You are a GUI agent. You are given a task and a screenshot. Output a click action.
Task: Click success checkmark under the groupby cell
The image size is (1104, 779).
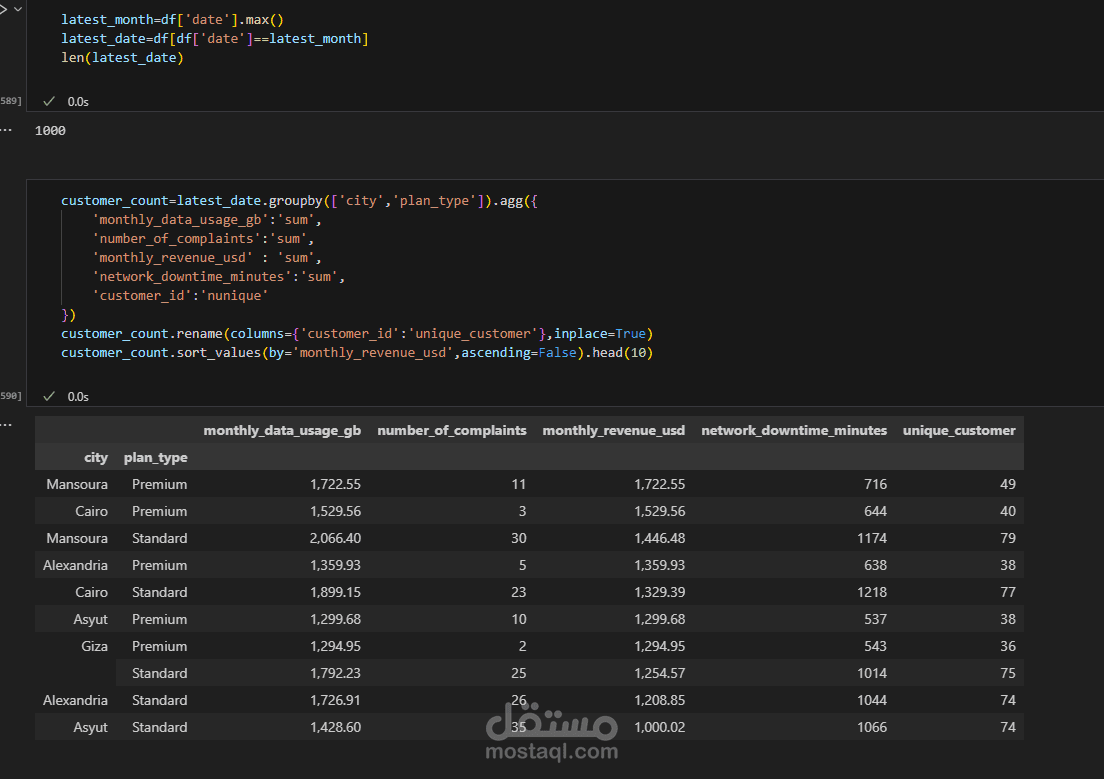click(49, 396)
